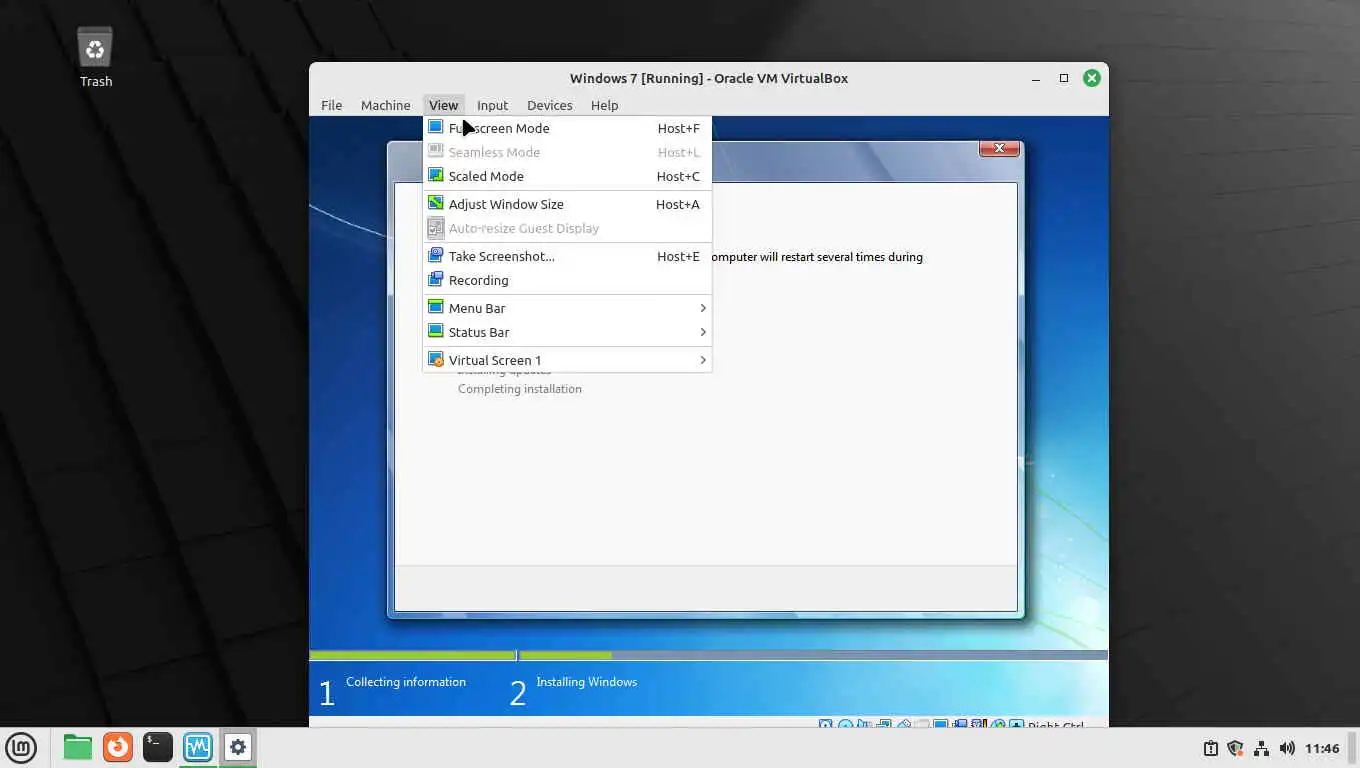
Task: Open the Update Manager shield icon
Action: coord(1235,748)
